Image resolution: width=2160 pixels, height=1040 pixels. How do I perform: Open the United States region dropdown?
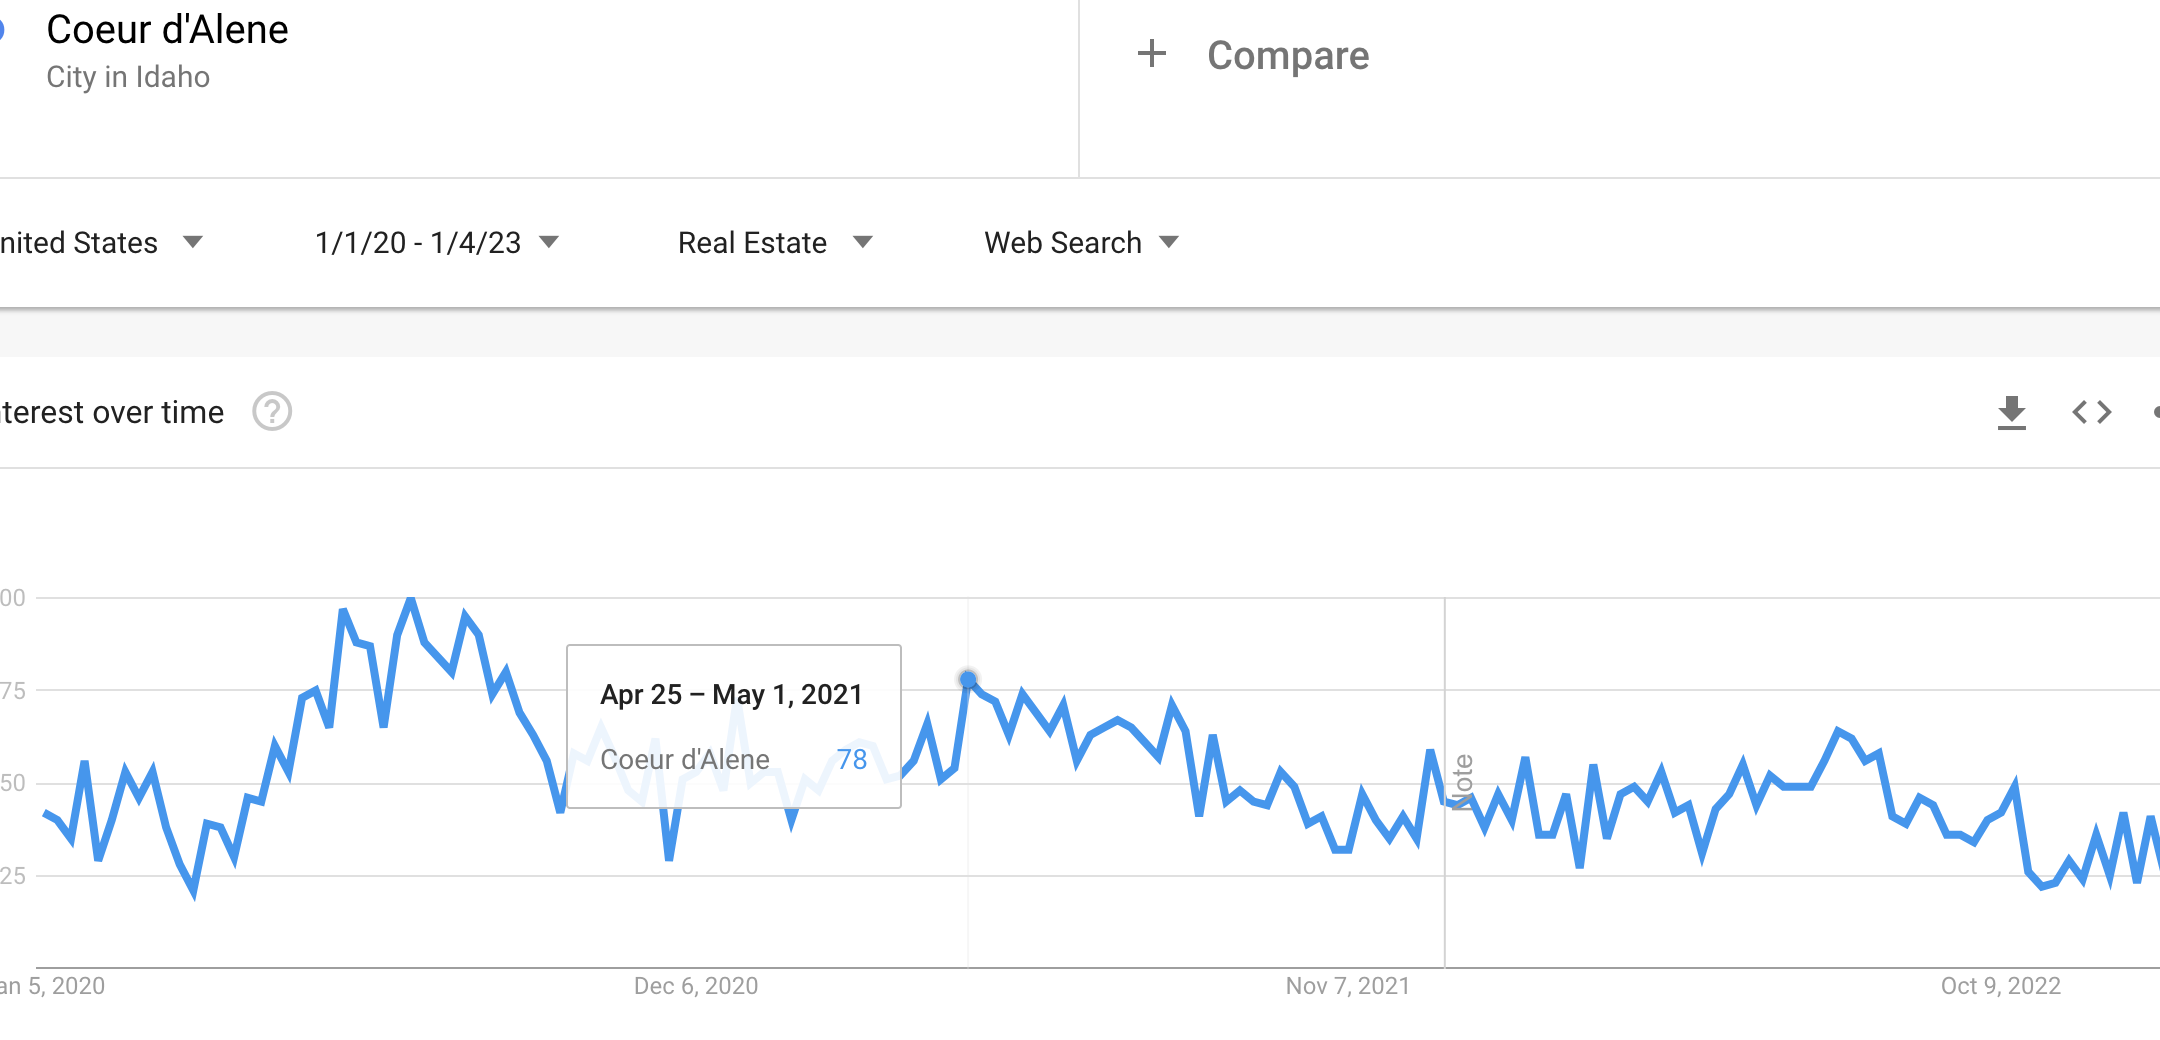click(100, 243)
